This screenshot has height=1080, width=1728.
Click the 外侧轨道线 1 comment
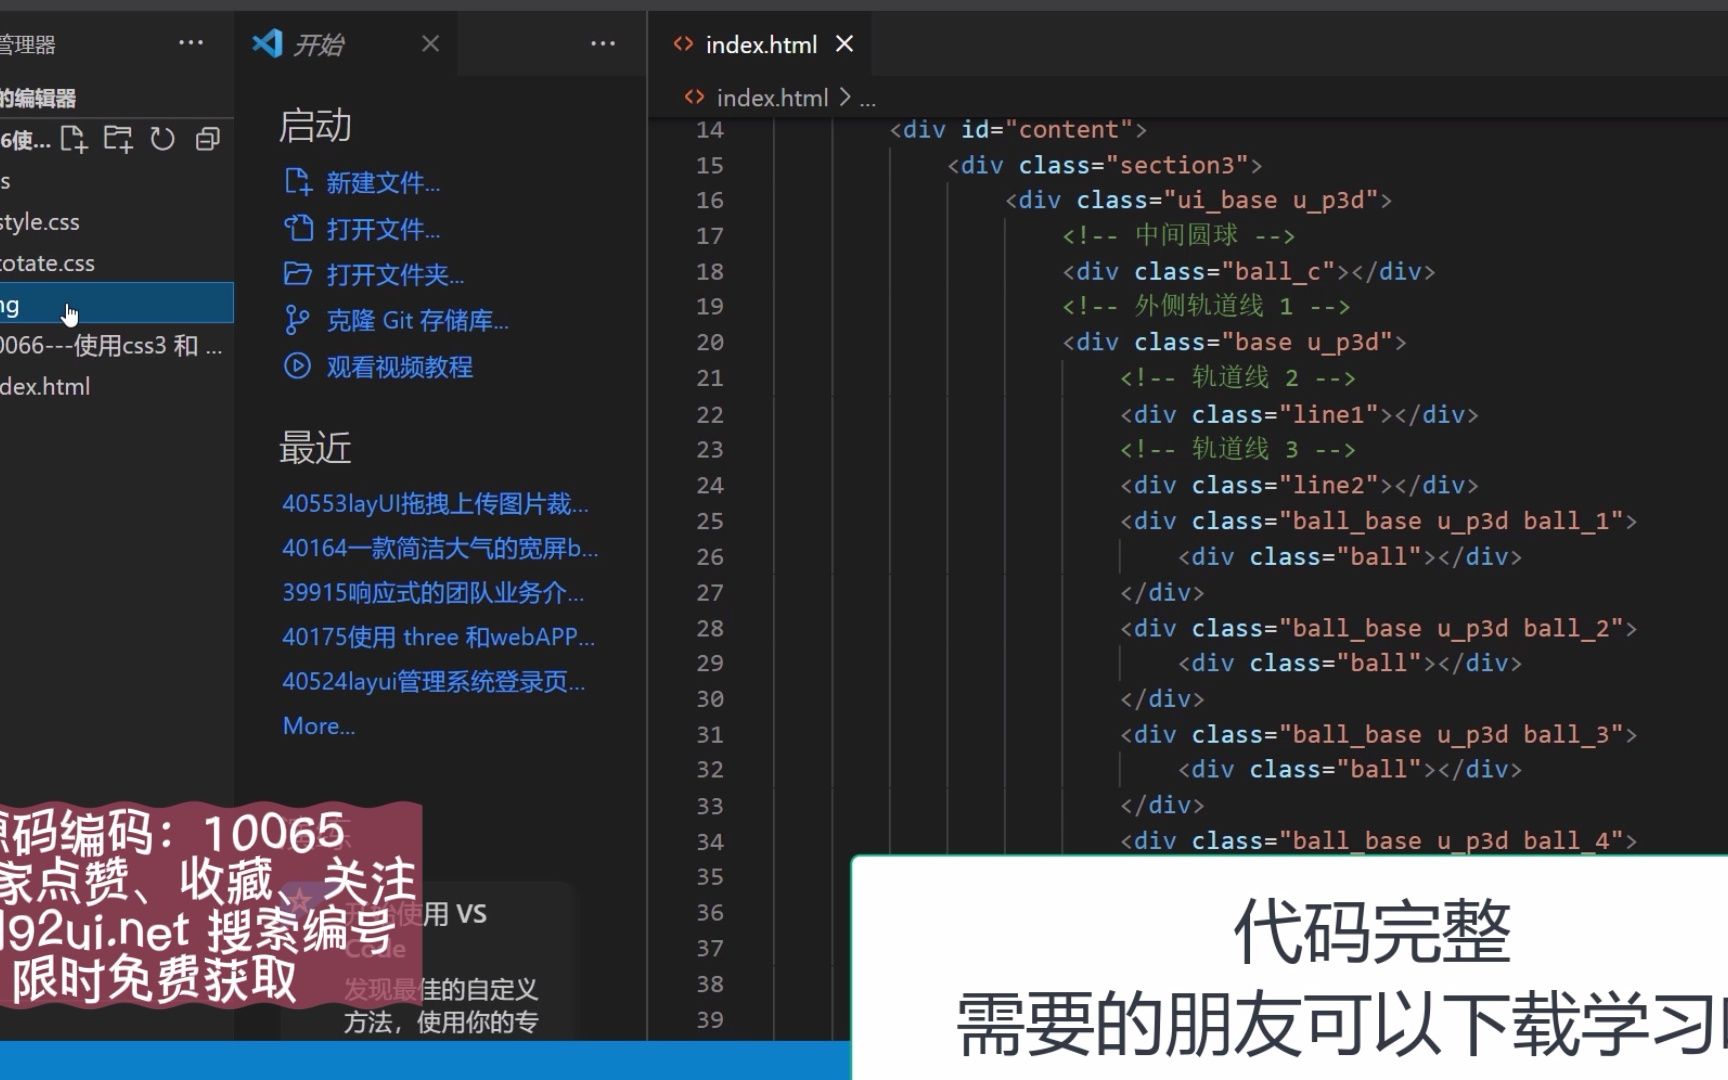[1206, 307]
